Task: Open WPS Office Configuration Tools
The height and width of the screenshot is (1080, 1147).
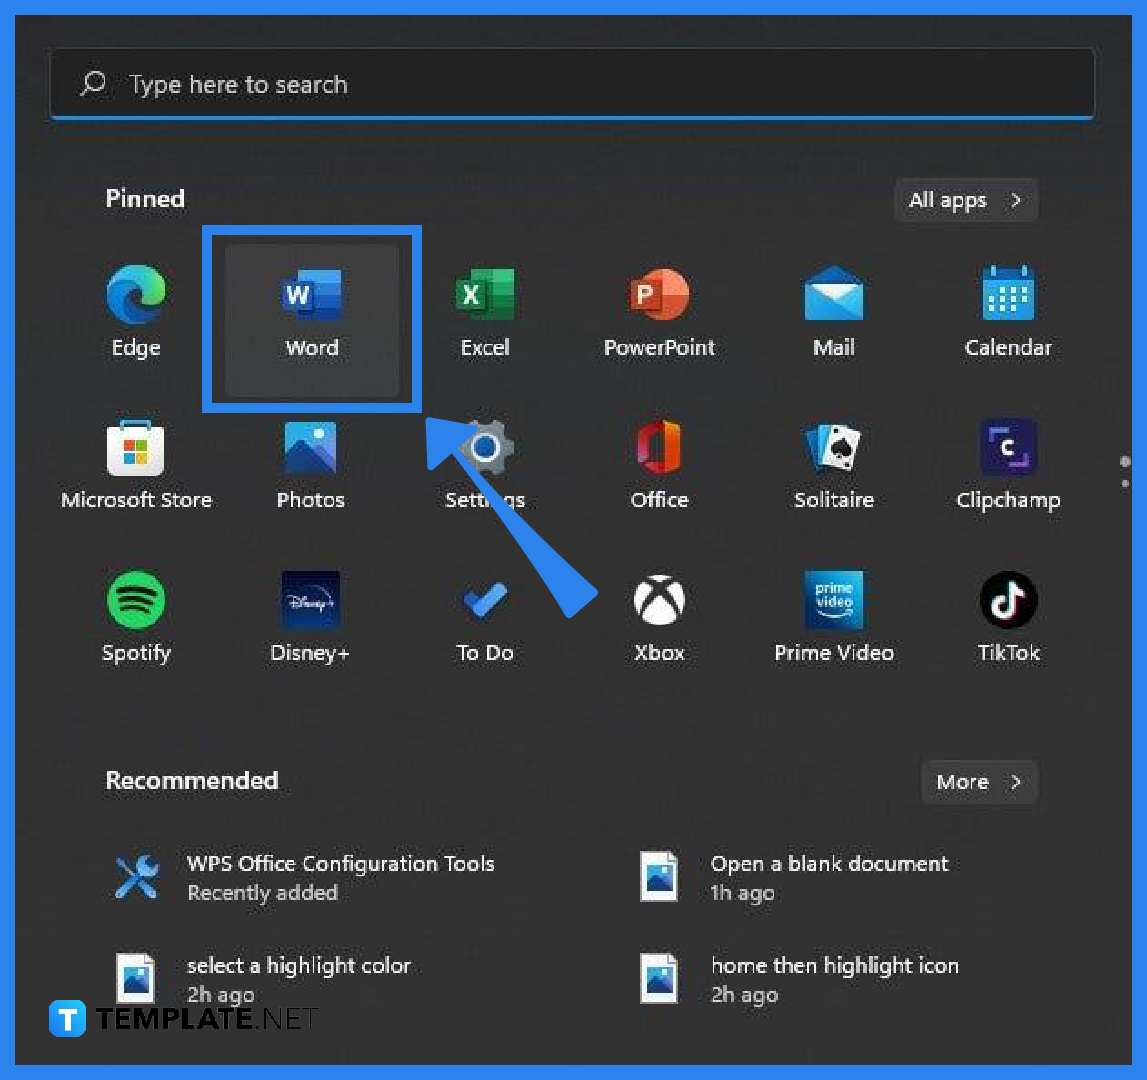Action: click(340, 876)
